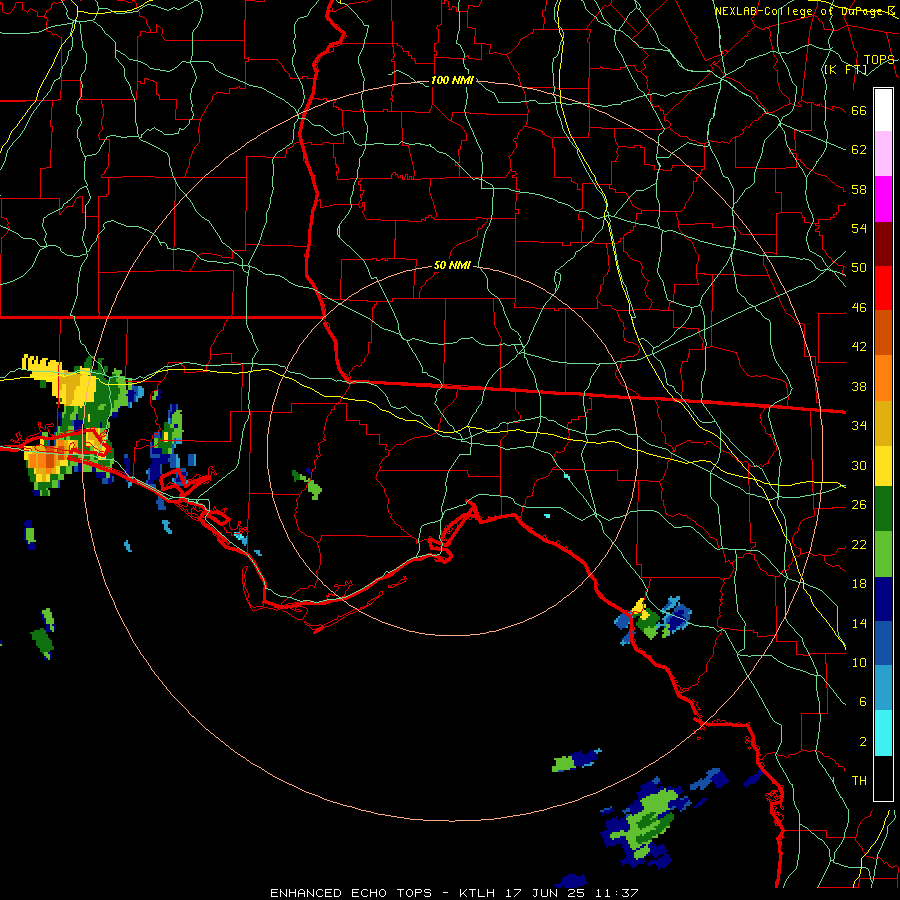Screen dimensions: 900x900
Task: Click the small green echo inside 50 NMI ring
Action: pyautogui.click(x=308, y=484)
